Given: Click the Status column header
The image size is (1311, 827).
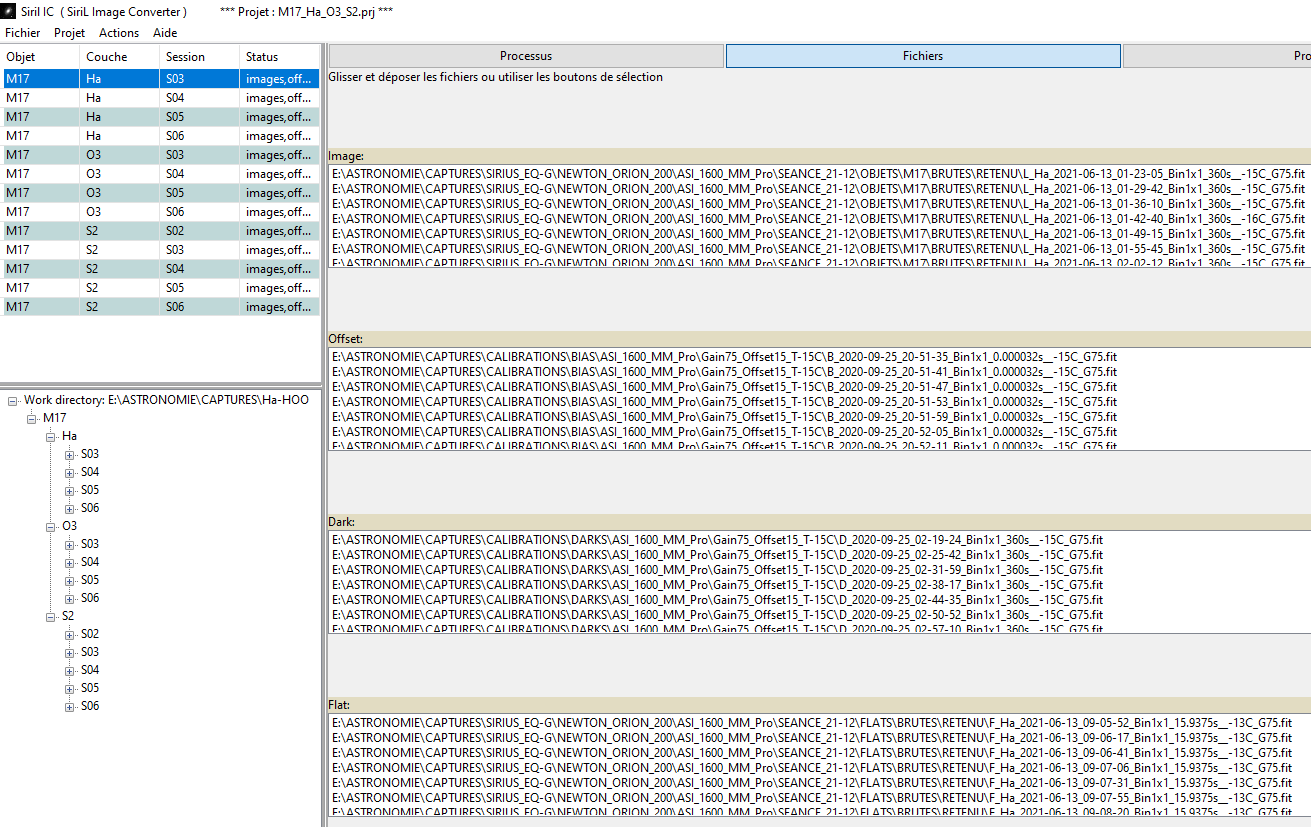Looking at the screenshot, I should tap(280, 57).
